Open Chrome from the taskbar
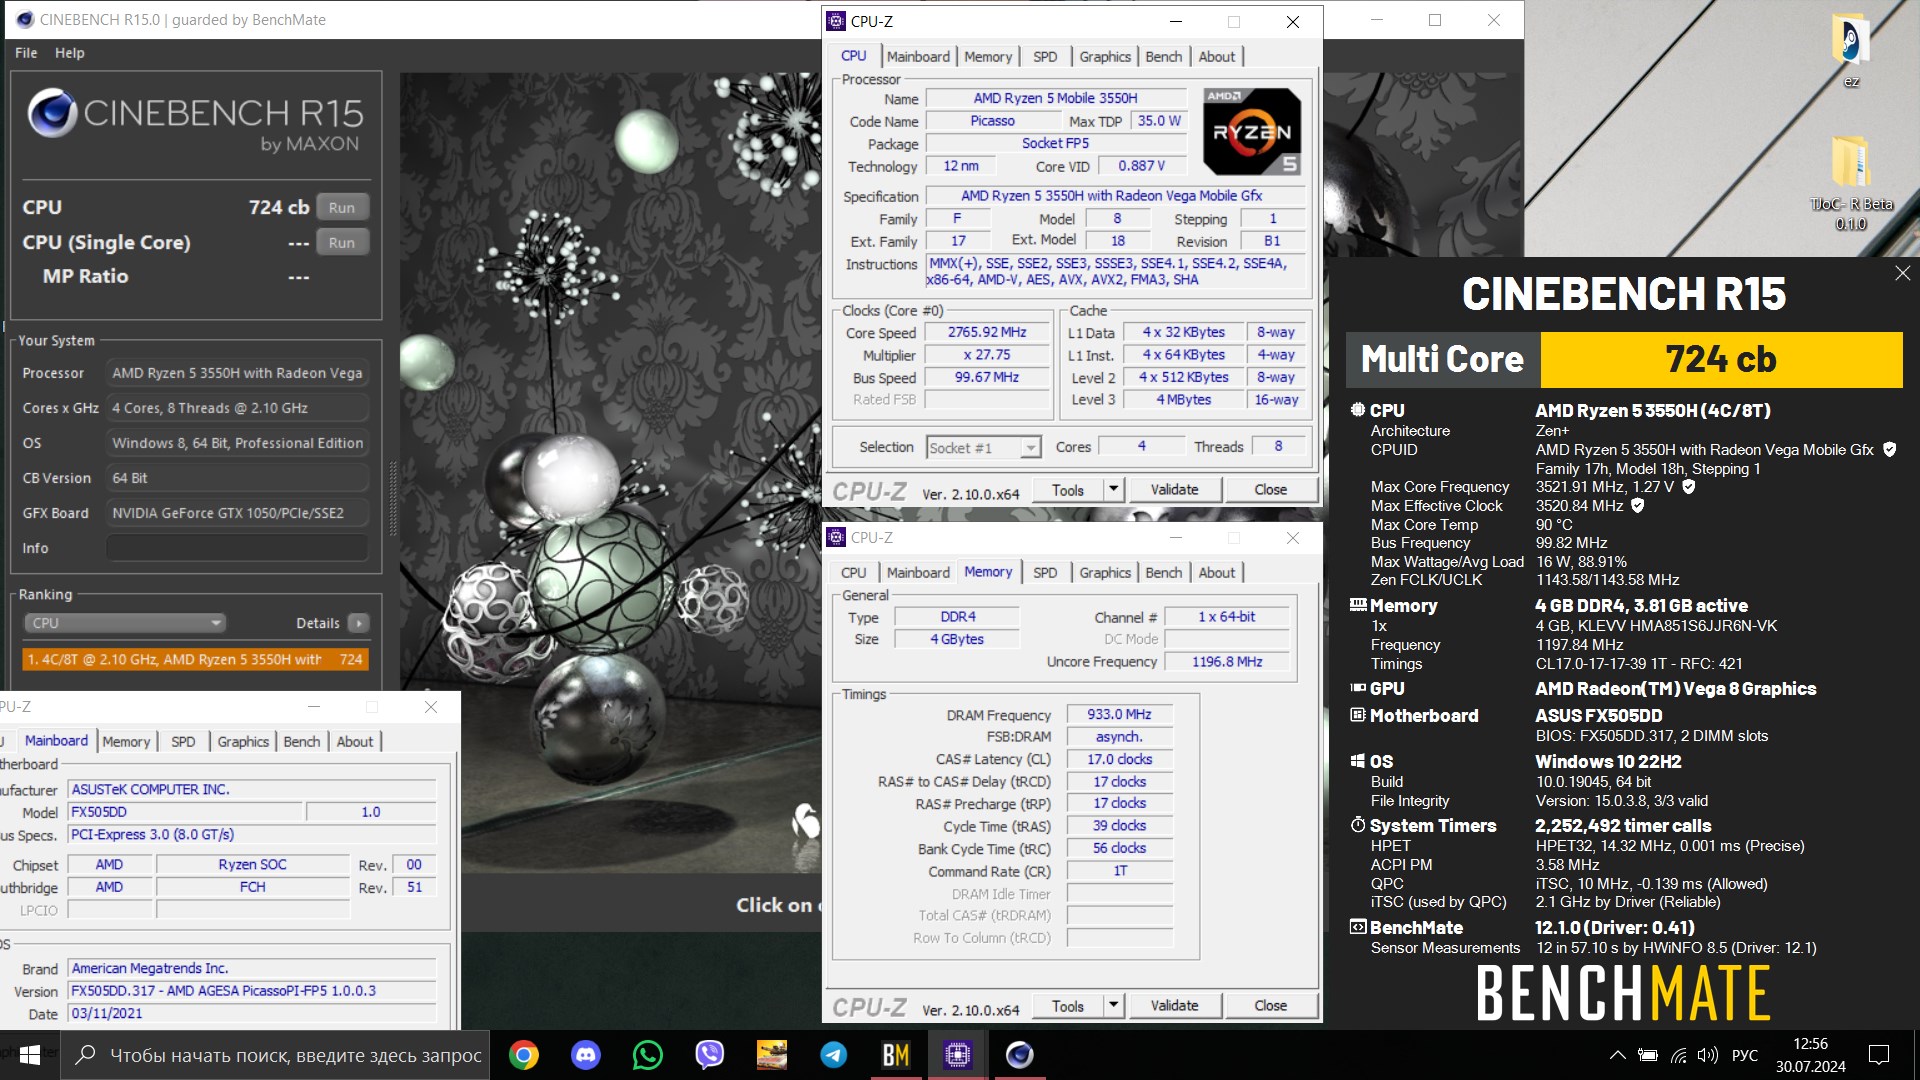 [523, 1055]
